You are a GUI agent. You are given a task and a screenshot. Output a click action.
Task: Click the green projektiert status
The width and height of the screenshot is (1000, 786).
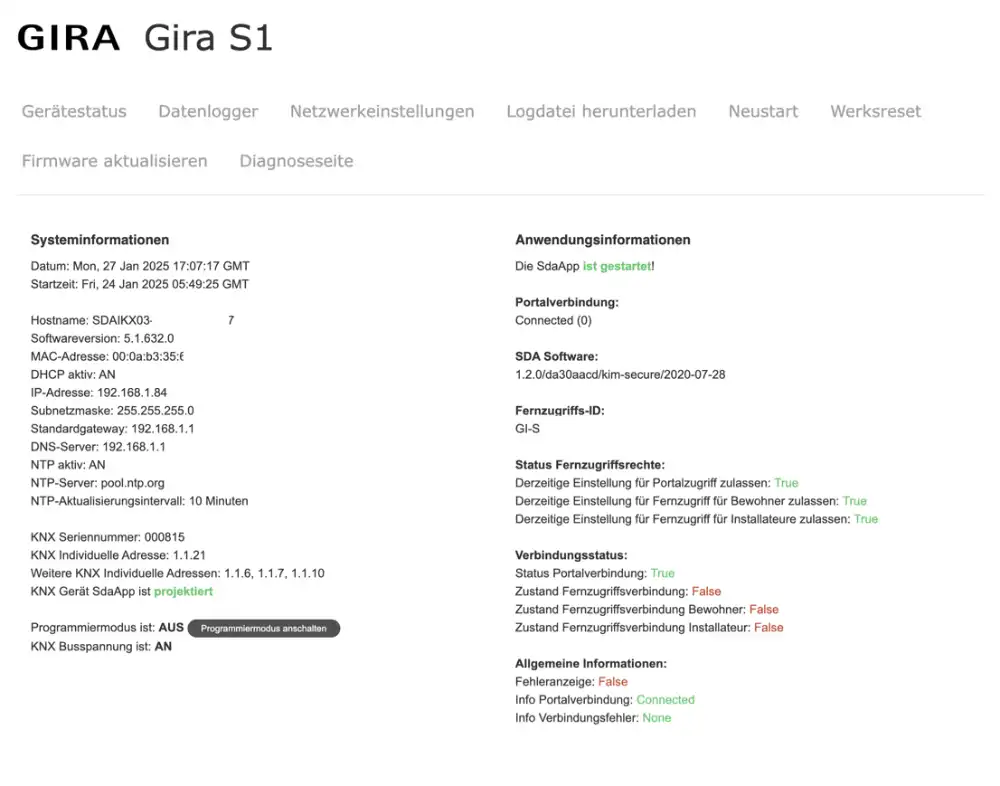183,591
